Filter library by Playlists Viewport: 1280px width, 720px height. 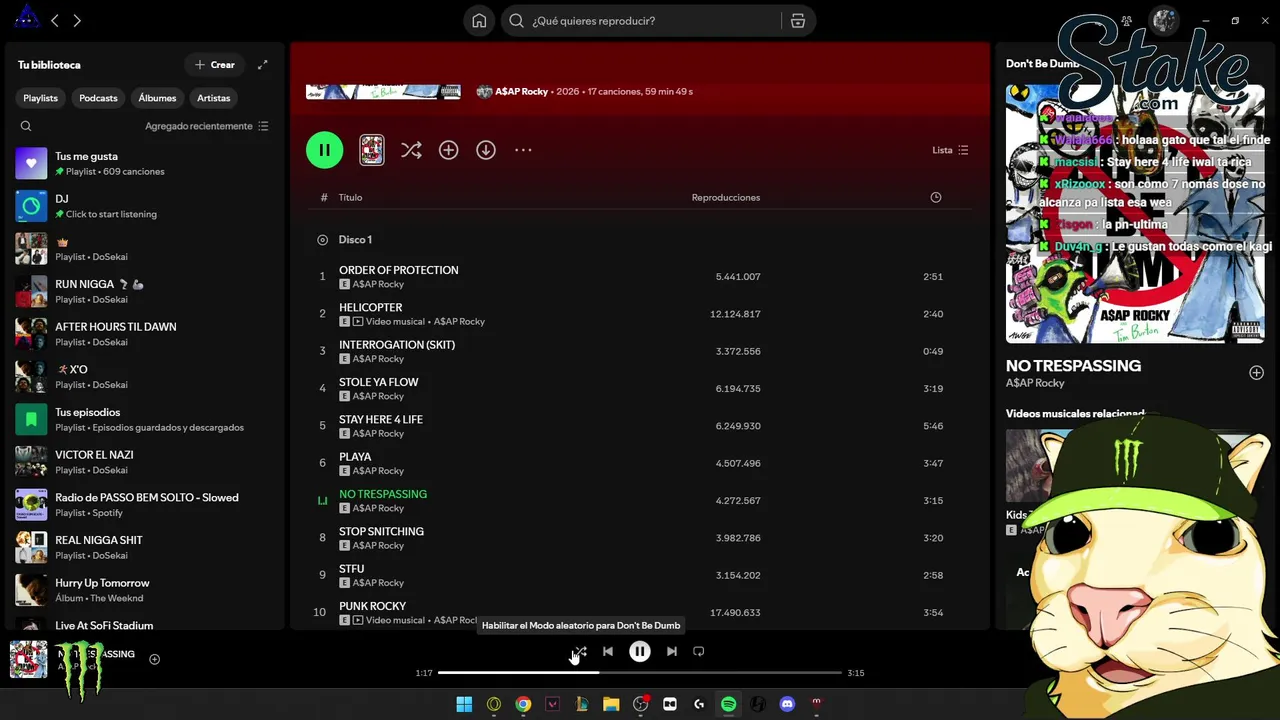click(x=41, y=98)
